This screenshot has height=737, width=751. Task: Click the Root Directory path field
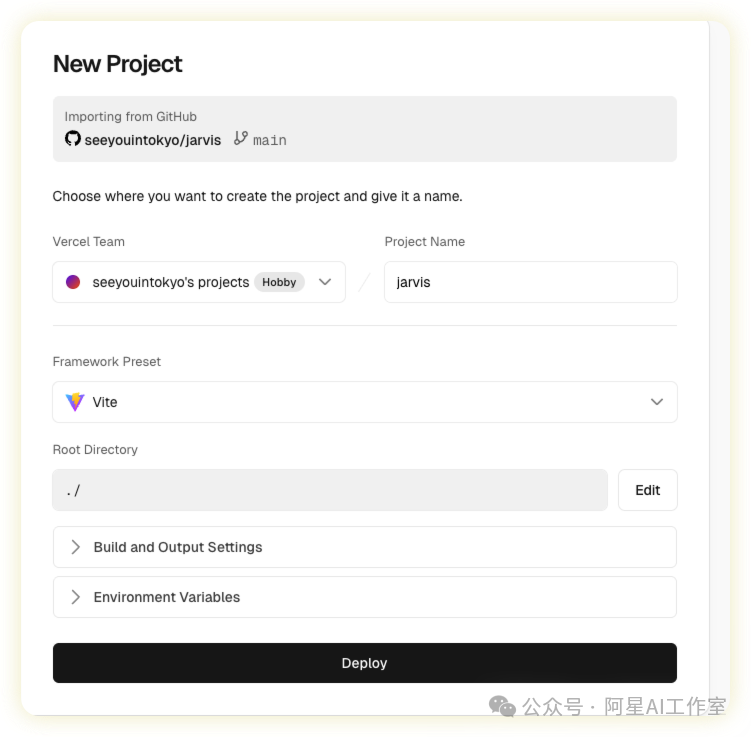[x=330, y=490]
